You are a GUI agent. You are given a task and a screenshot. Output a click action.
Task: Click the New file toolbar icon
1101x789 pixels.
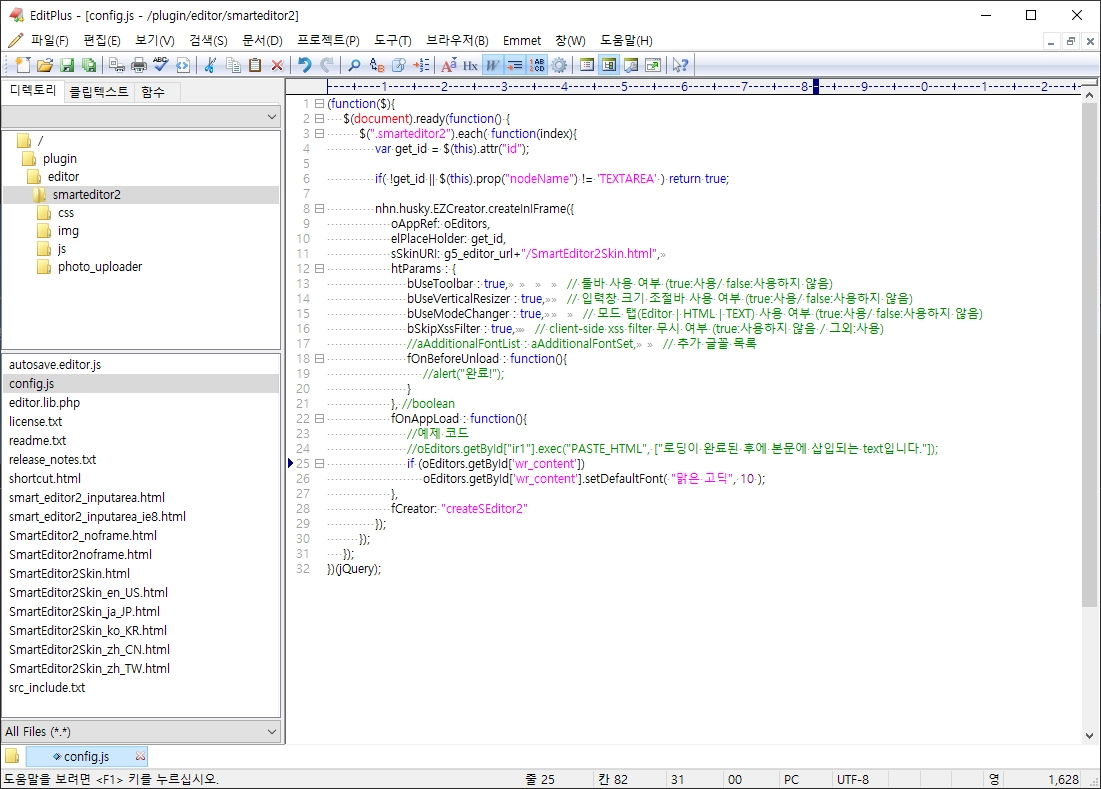(22, 65)
